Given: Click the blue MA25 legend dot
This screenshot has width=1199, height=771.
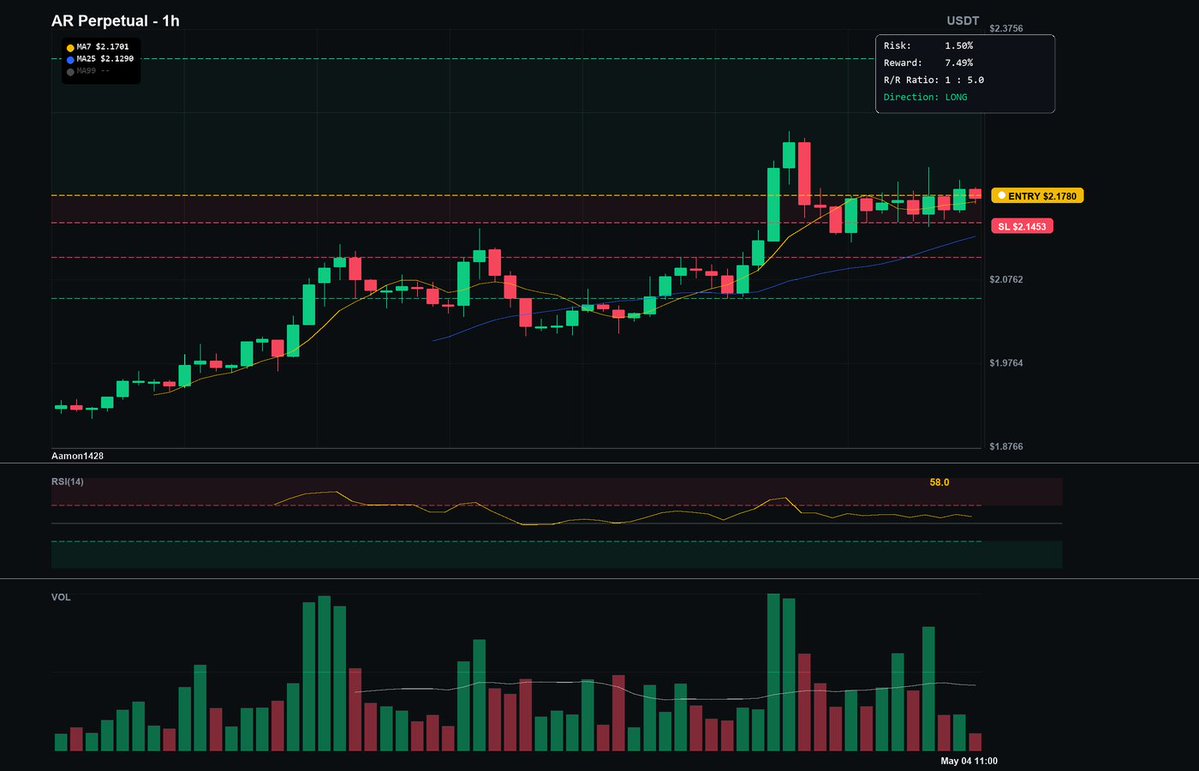Looking at the screenshot, I should tap(70, 60).
